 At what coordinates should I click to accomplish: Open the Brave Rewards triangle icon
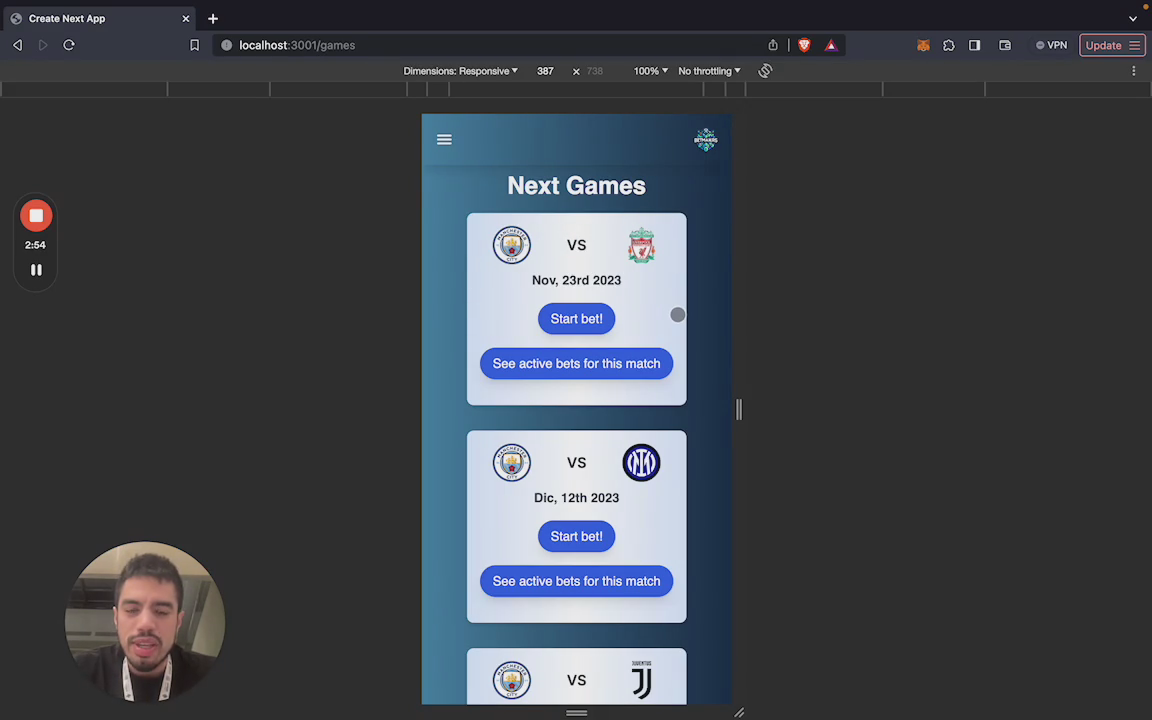point(831,46)
